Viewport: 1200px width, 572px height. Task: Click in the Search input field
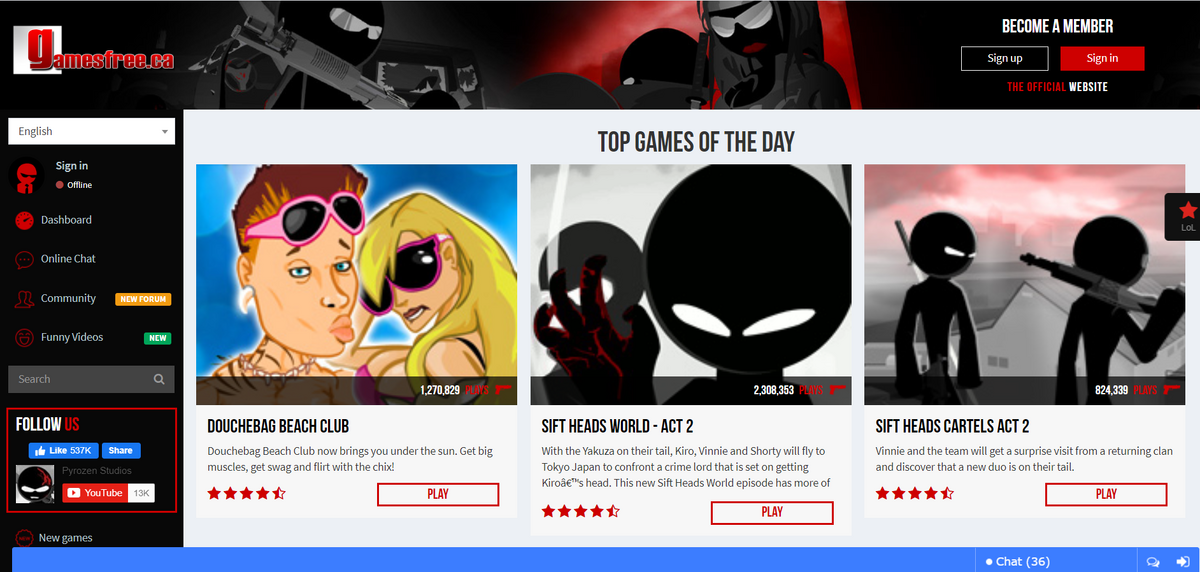[x=80, y=379]
